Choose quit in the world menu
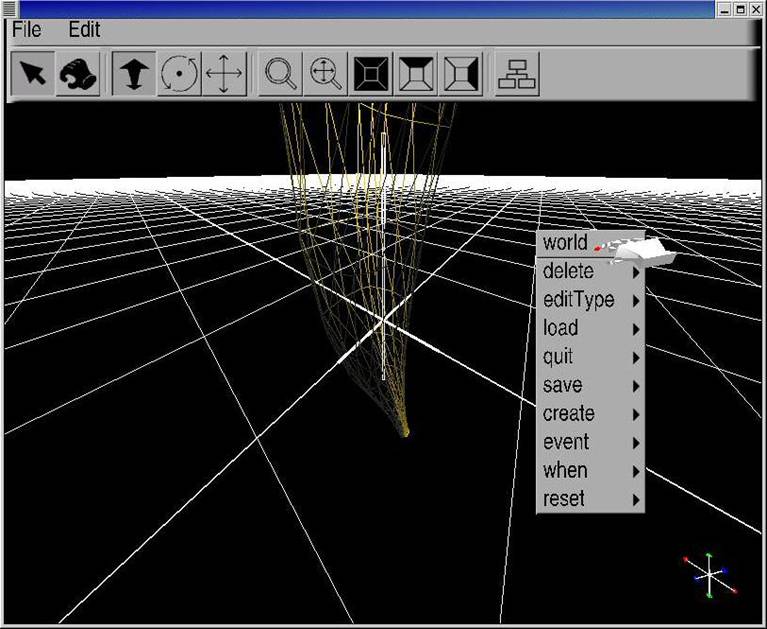 [590, 357]
